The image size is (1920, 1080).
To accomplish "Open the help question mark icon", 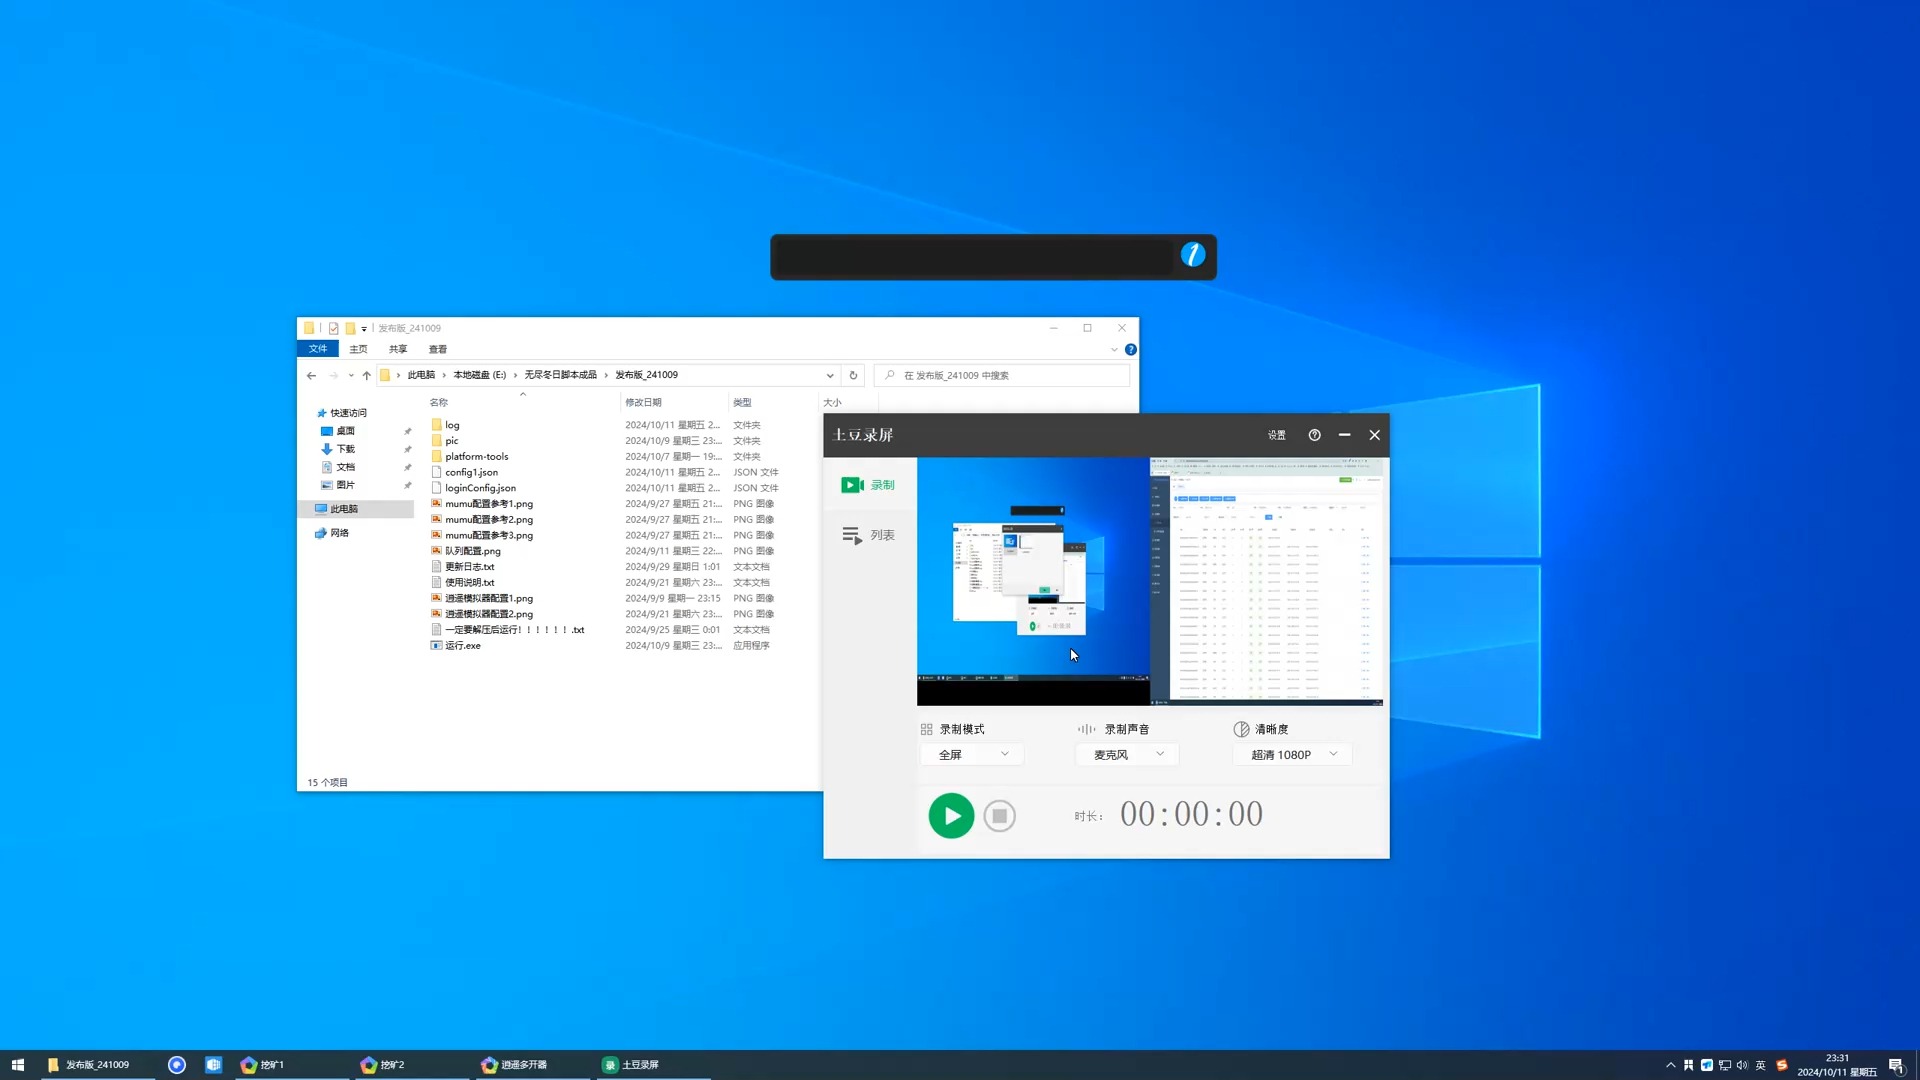I will pos(1314,435).
